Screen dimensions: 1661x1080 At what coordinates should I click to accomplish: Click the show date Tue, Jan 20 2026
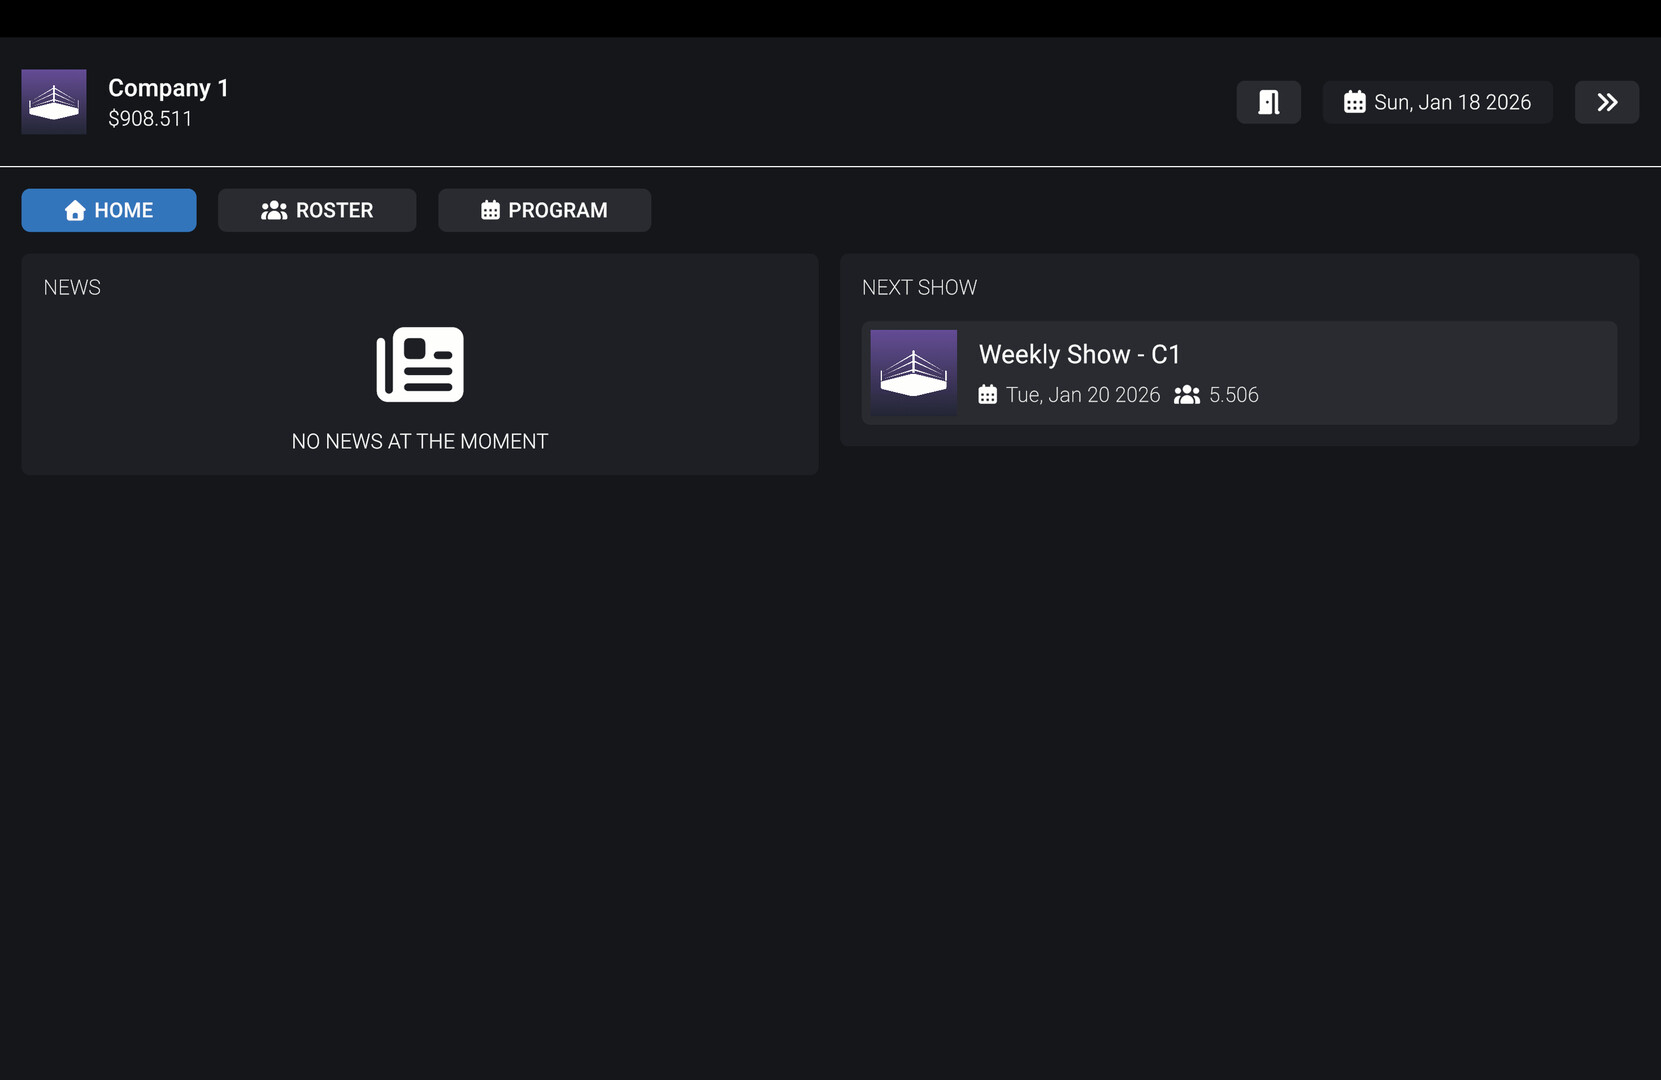(1083, 395)
